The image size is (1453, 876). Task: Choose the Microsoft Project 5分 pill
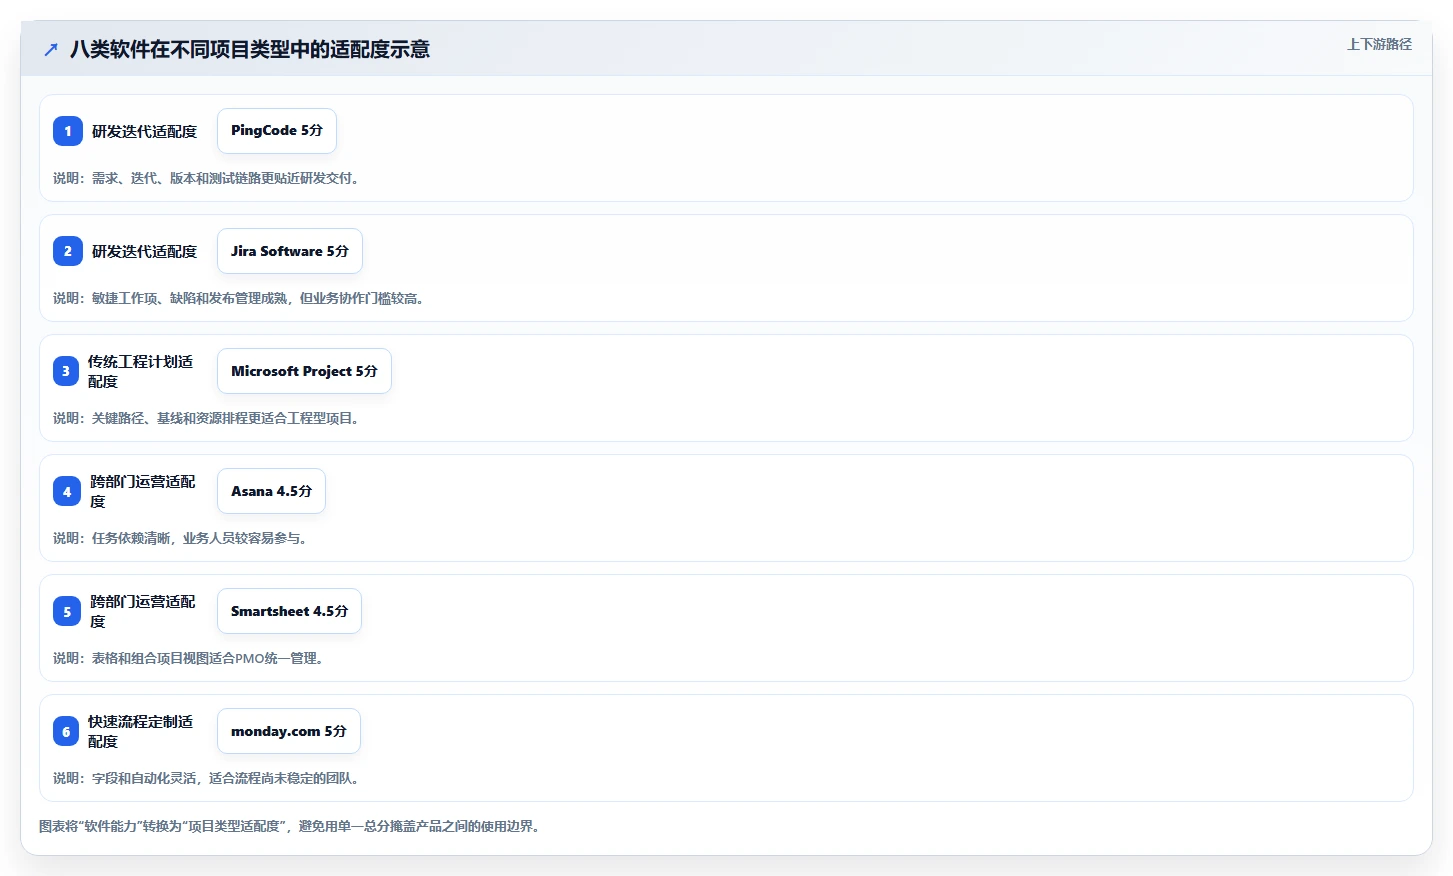click(304, 371)
